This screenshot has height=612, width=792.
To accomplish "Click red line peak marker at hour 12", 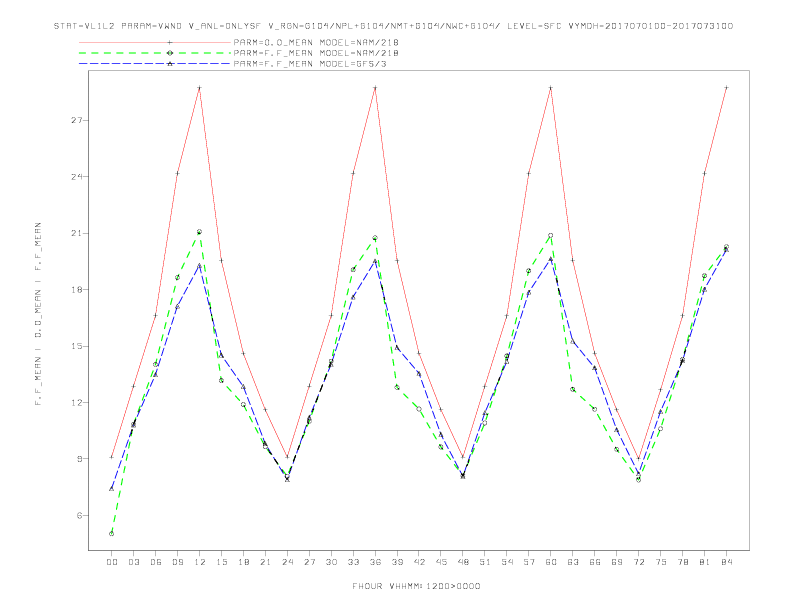I will [200, 88].
